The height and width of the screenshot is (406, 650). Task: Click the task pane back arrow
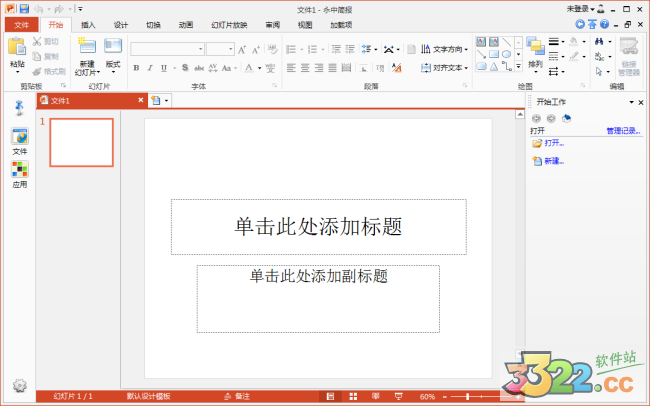pos(536,119)
